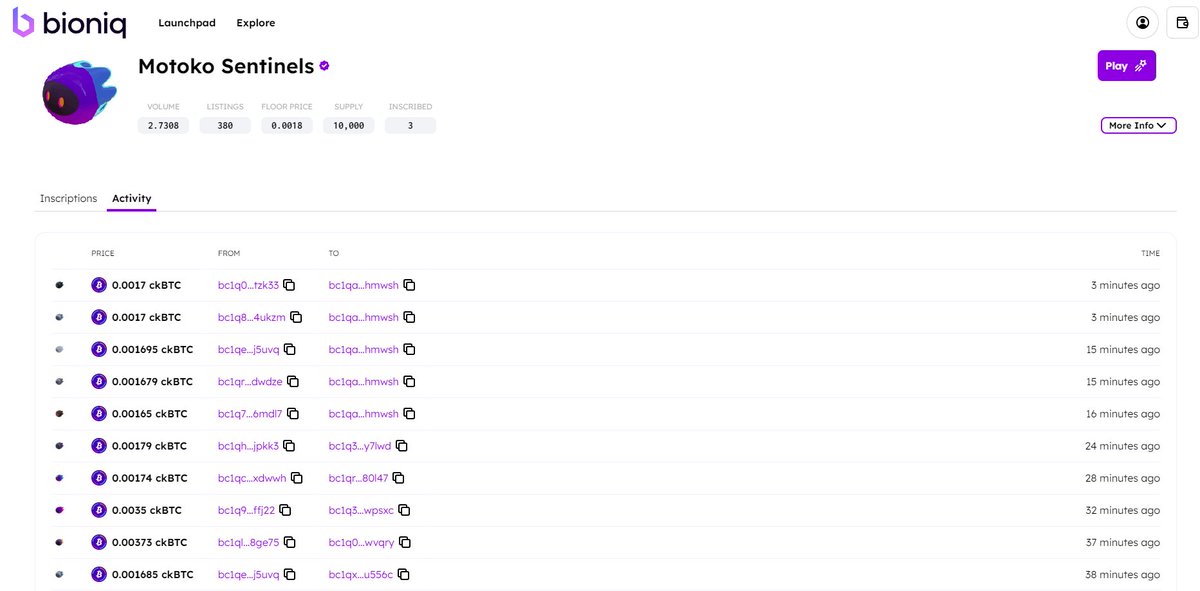Open the Explore menu
This screenshot has width=1200, height=591.
[x=256, y=23]
